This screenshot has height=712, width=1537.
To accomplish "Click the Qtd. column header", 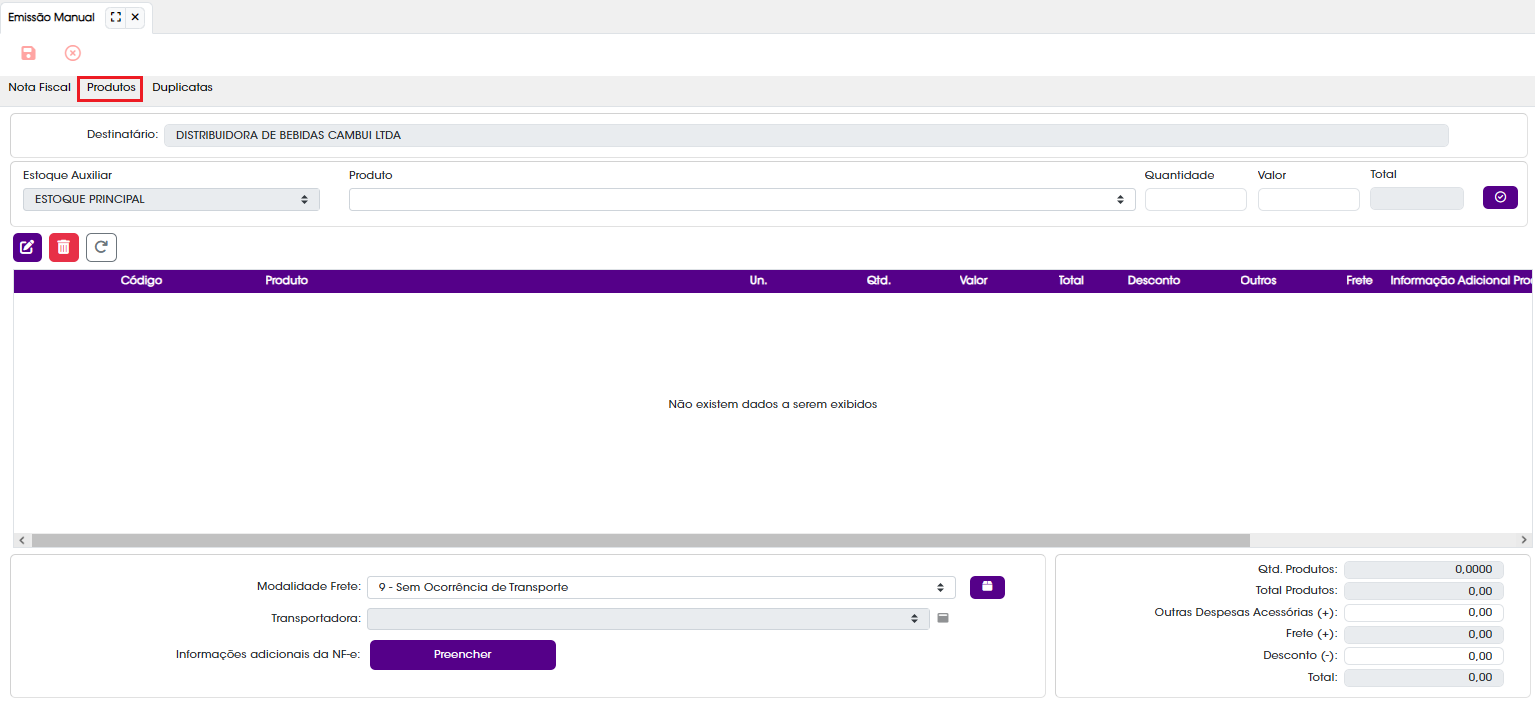I will pos(879,281).
